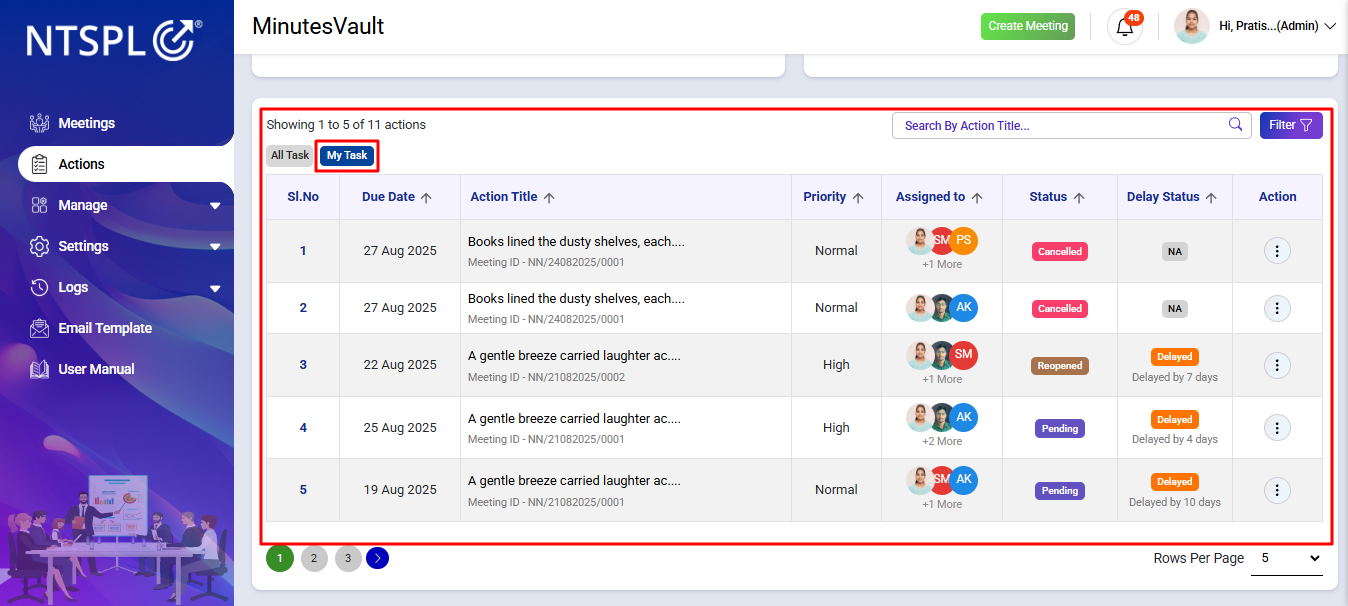The width and height of the screenshot is (1348, 606).
Task: Sort by Action Title arrow icon
Action: coord(549,198)
